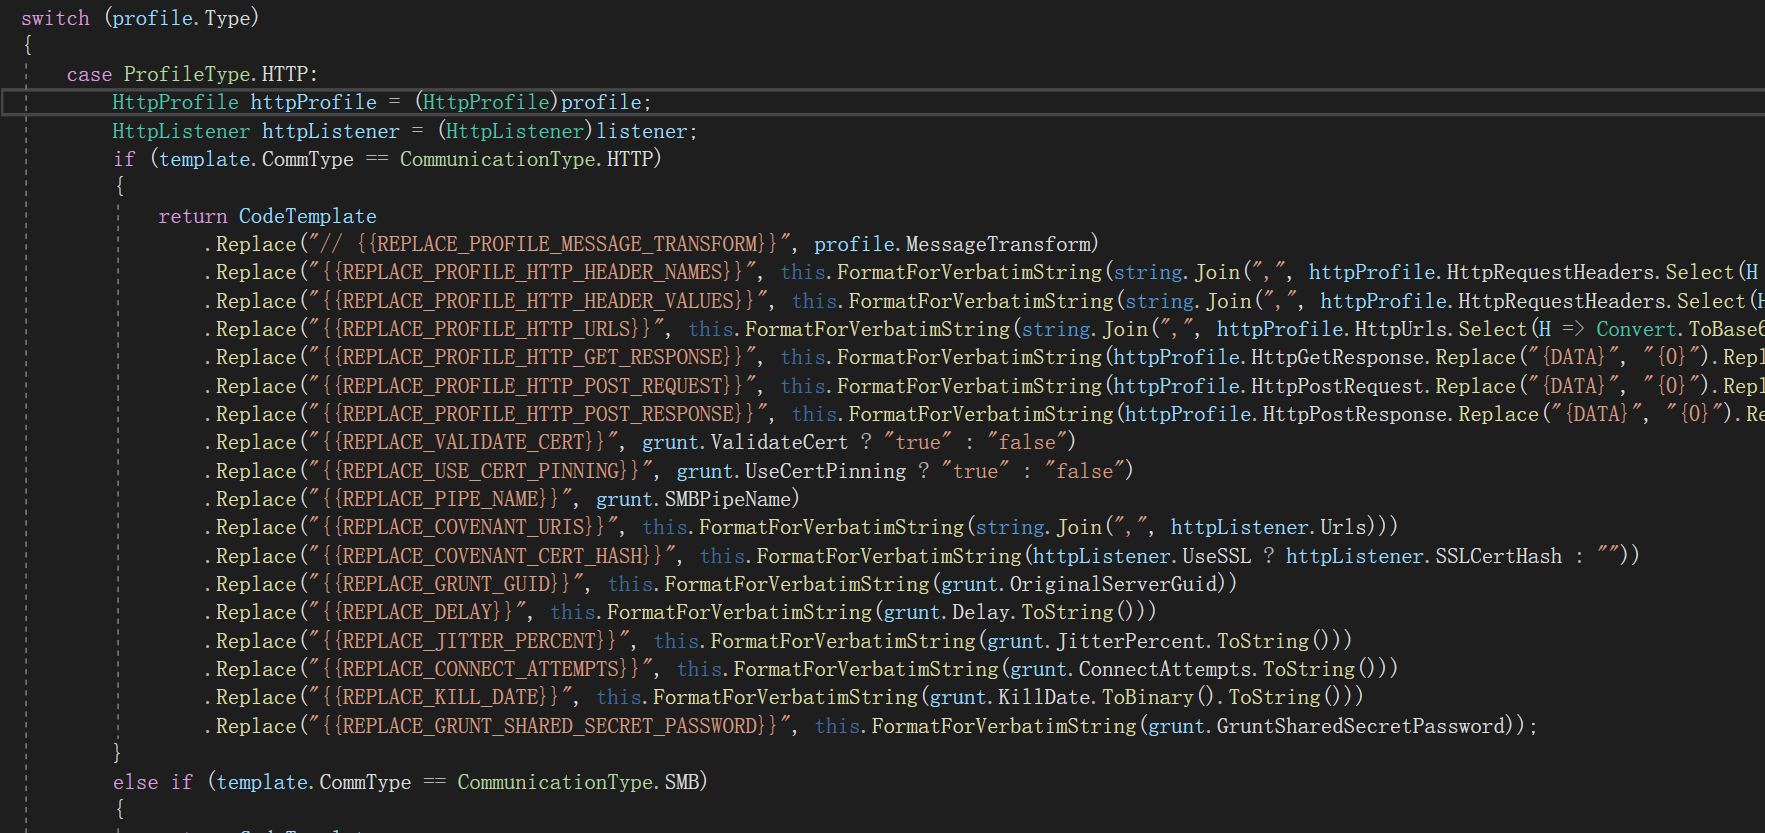This screenshot has height=833, width=1765.
Task: Click 'HttpProfile httpProfile' declaration line
Action: point(382,102)
